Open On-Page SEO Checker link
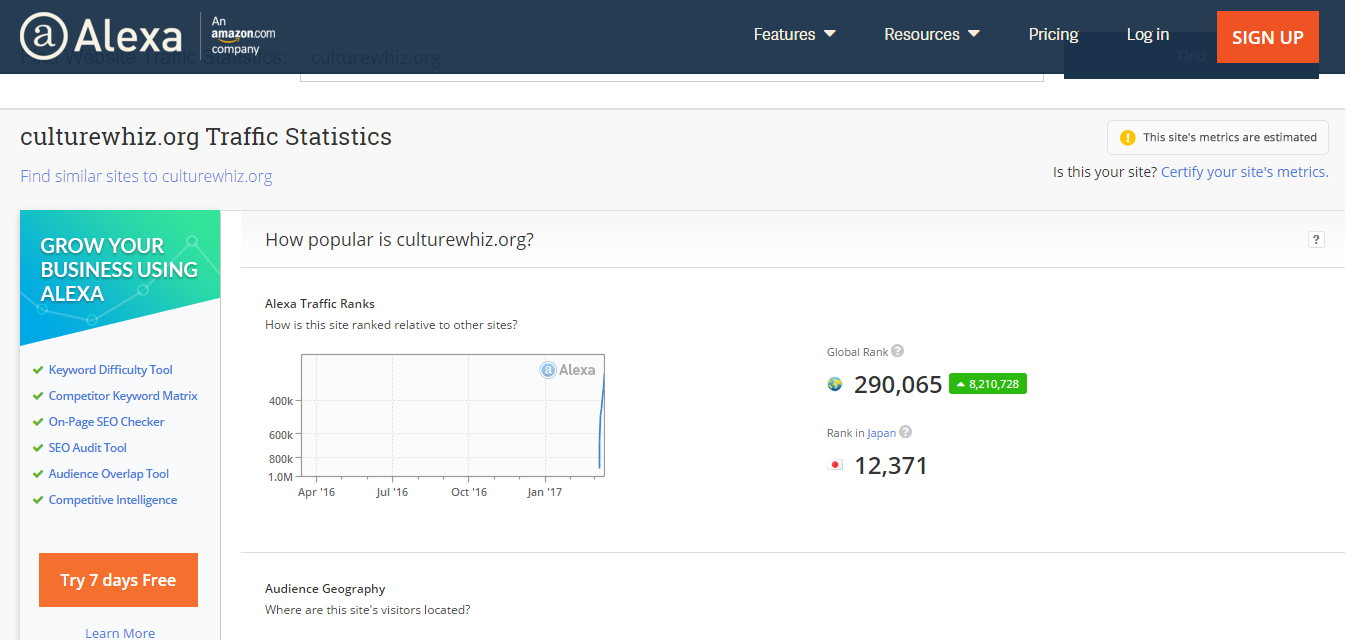The height and width of the screenshot is (640, 1345). pyautogui.click(x=106, y=422)
